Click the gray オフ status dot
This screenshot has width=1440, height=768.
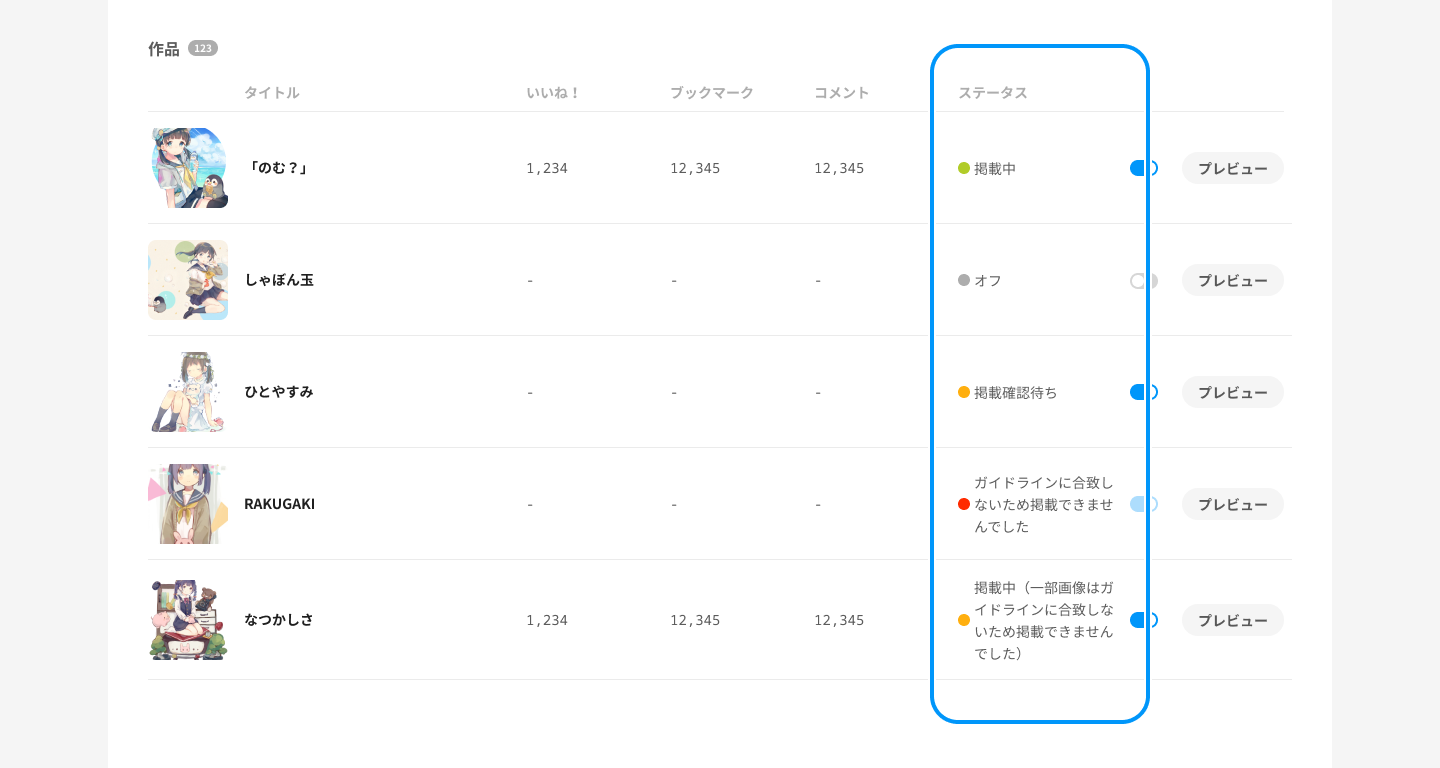(964, 280)
